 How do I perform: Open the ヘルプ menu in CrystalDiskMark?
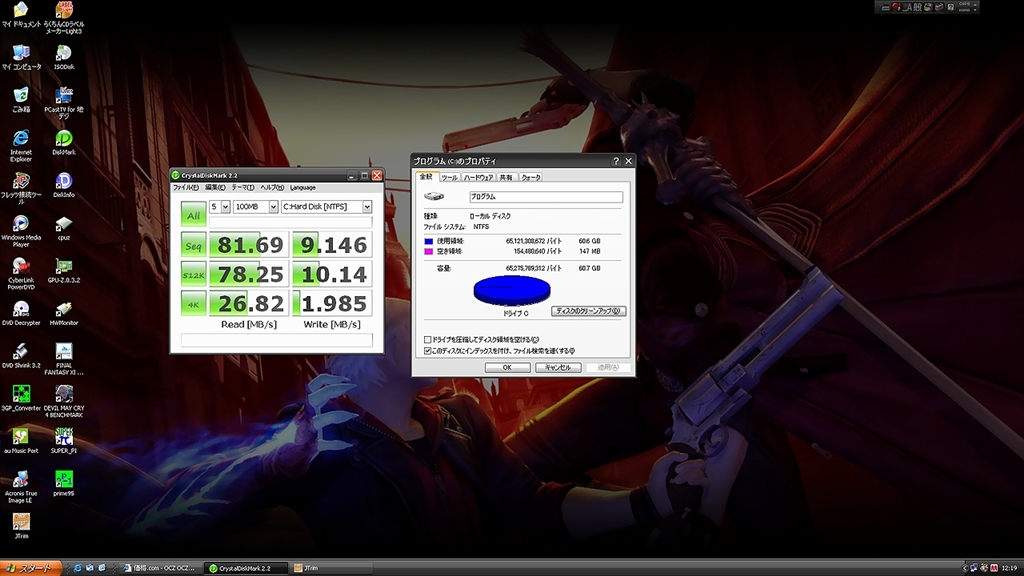pyautogui.click(x=272, y=187)
